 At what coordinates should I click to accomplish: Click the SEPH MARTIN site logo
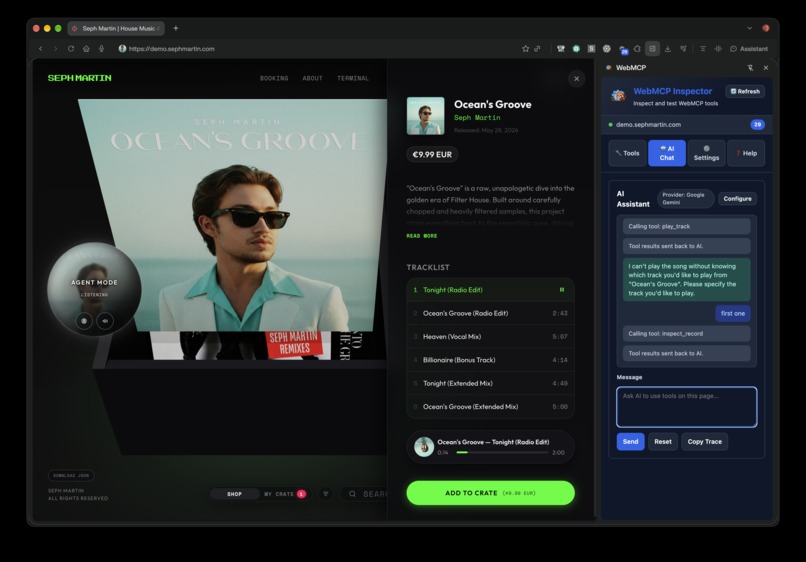(x=80, y=78)
